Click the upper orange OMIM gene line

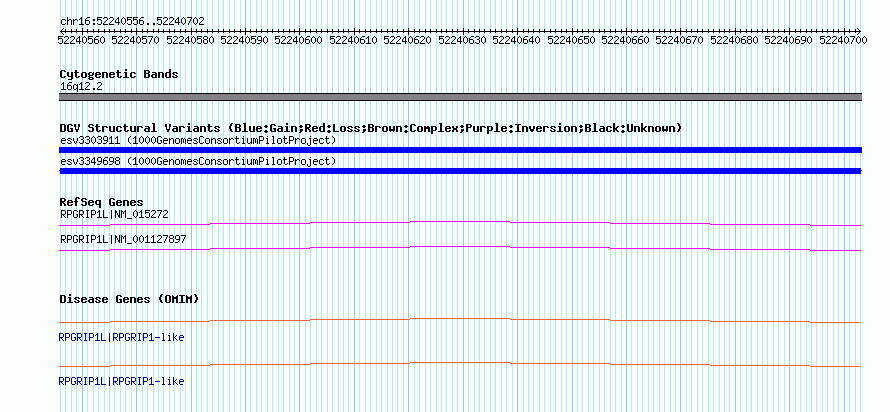[460, 321]
